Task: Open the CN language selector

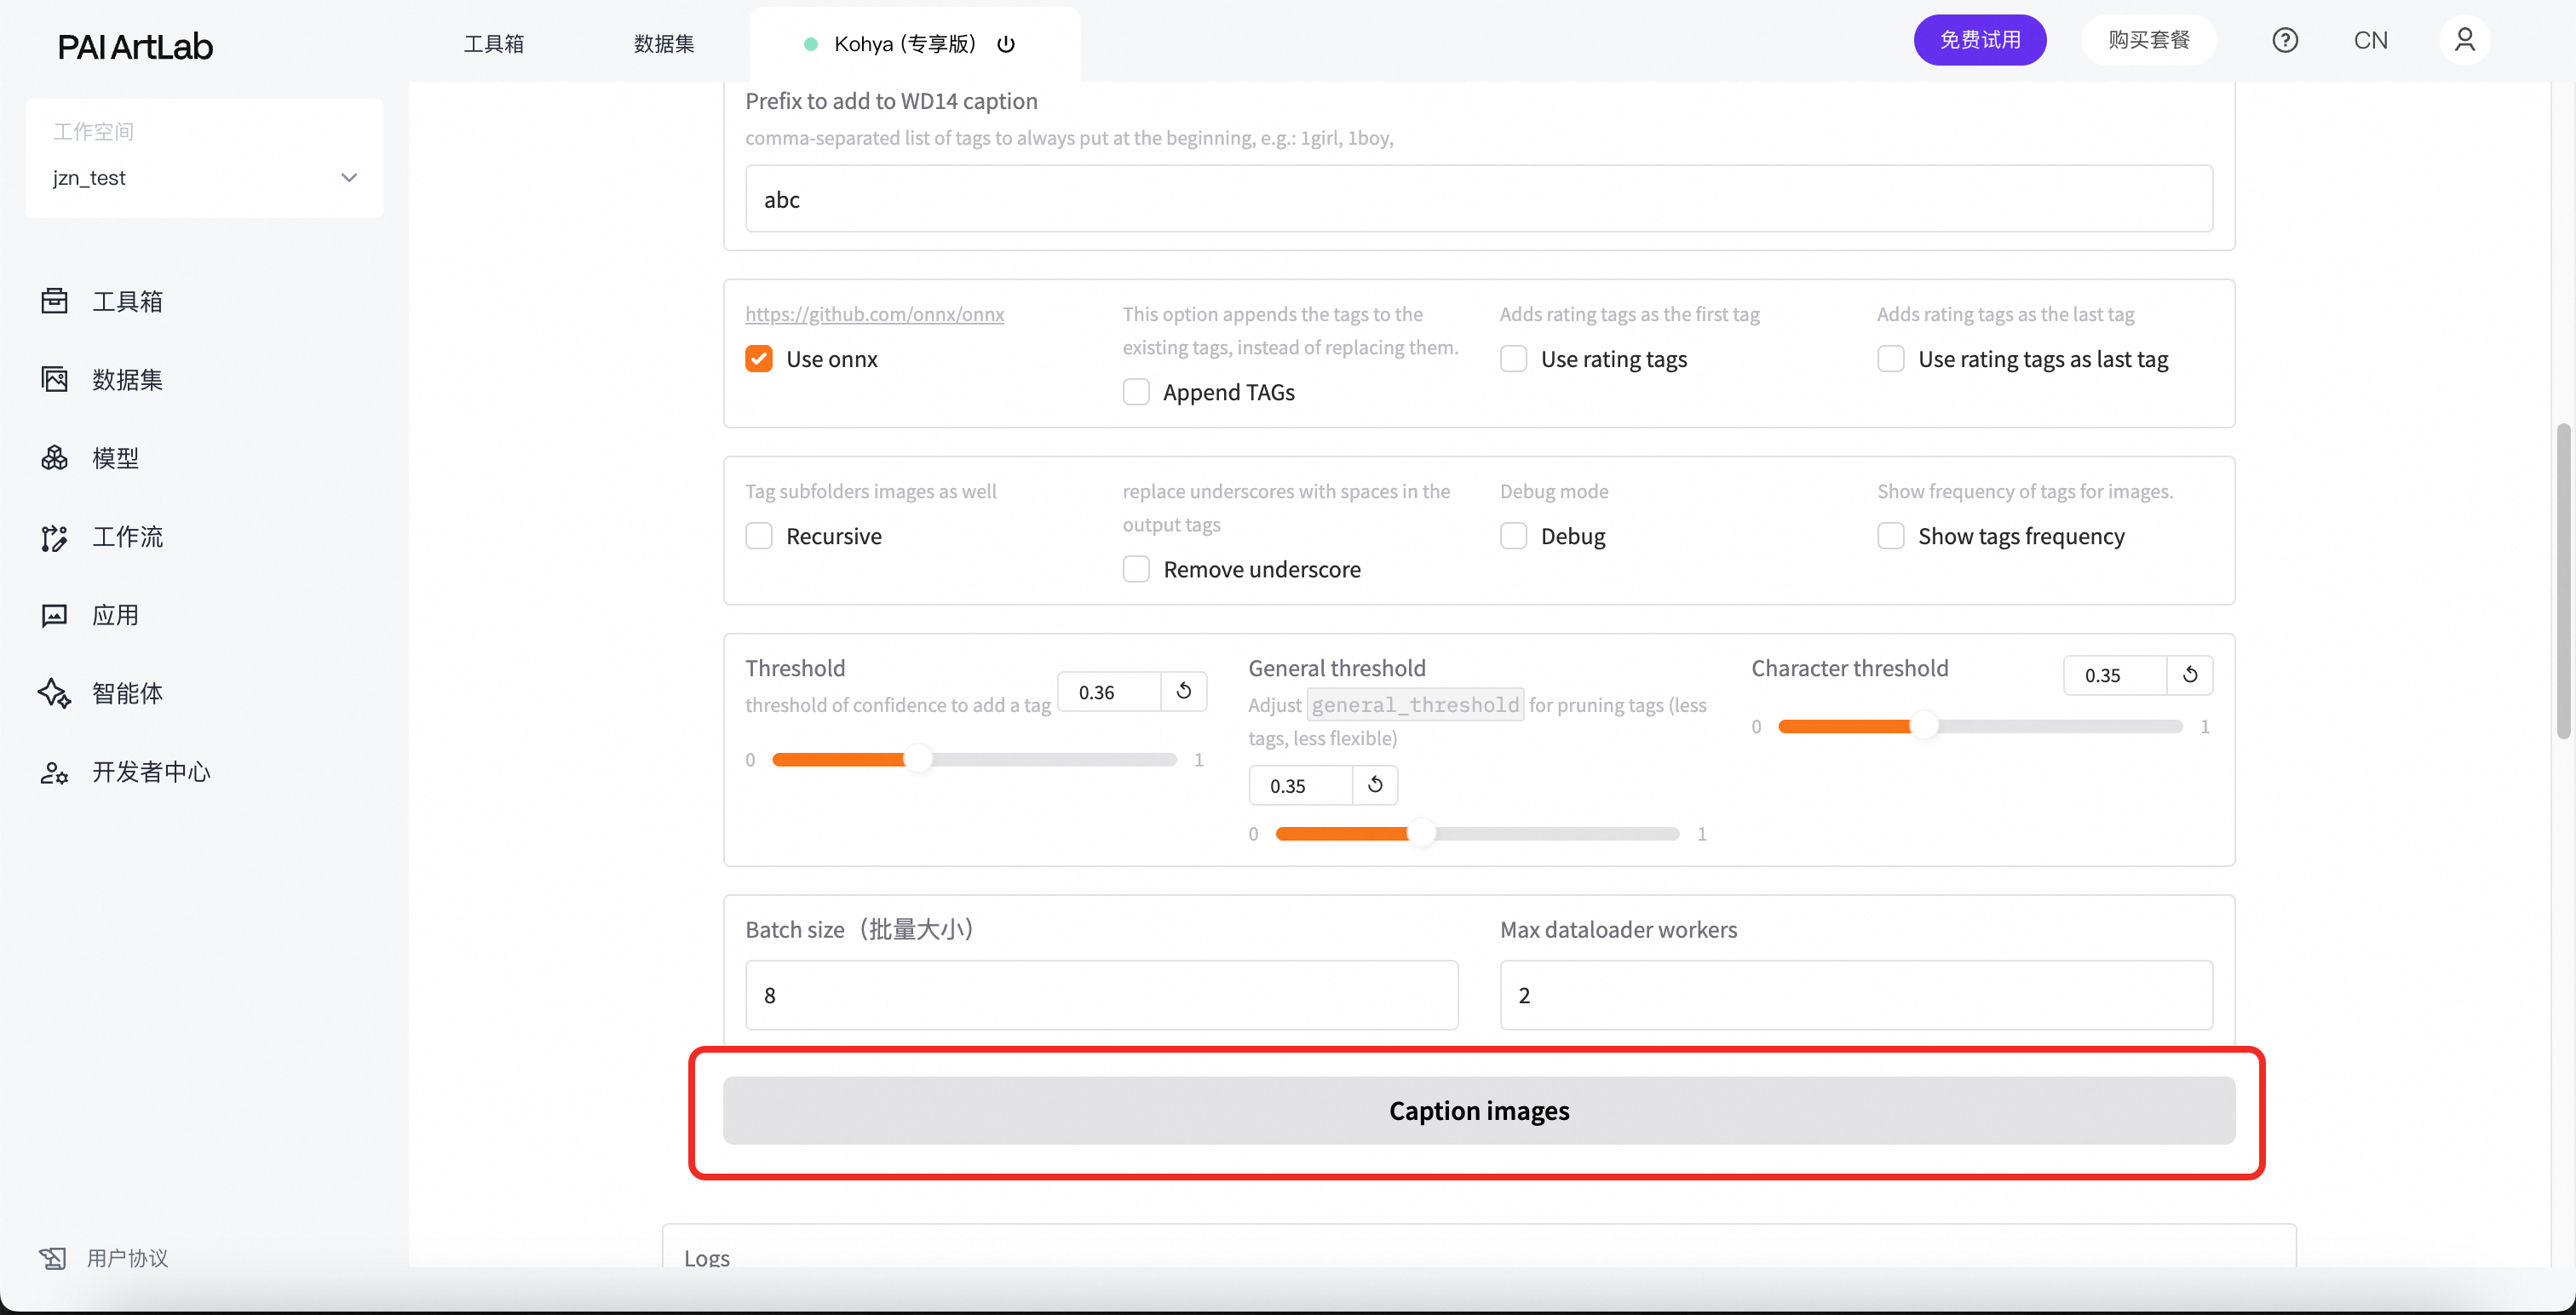Action: pos(2370,41)
